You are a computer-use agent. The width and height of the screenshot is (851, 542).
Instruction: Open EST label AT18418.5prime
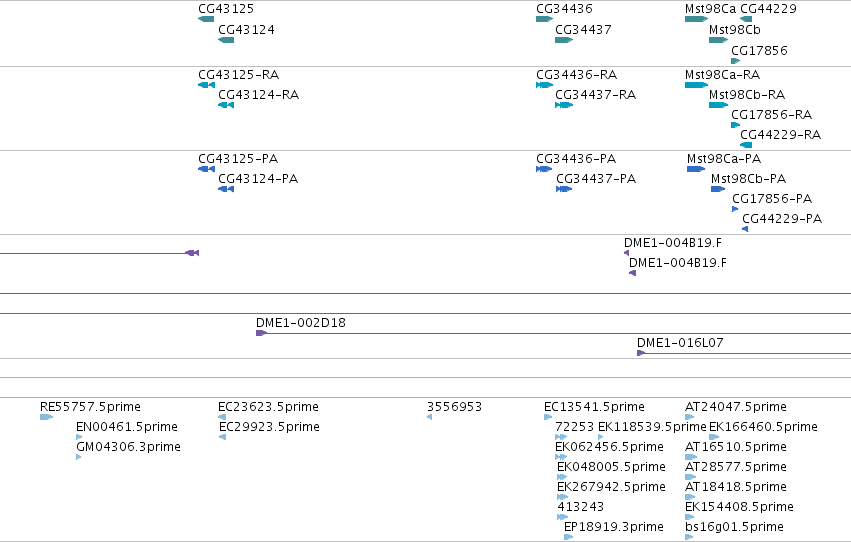coord(736,487)
